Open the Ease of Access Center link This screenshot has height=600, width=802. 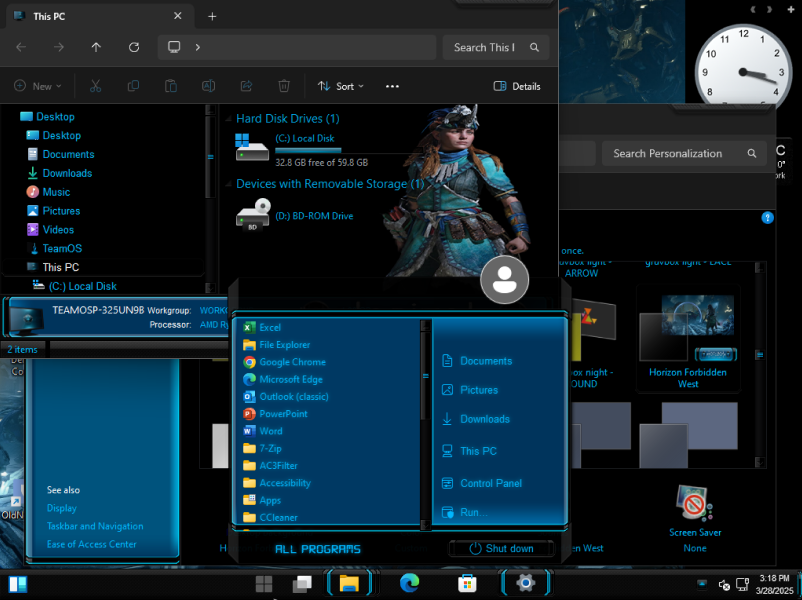pyautogui.click(x=92, y=544)
